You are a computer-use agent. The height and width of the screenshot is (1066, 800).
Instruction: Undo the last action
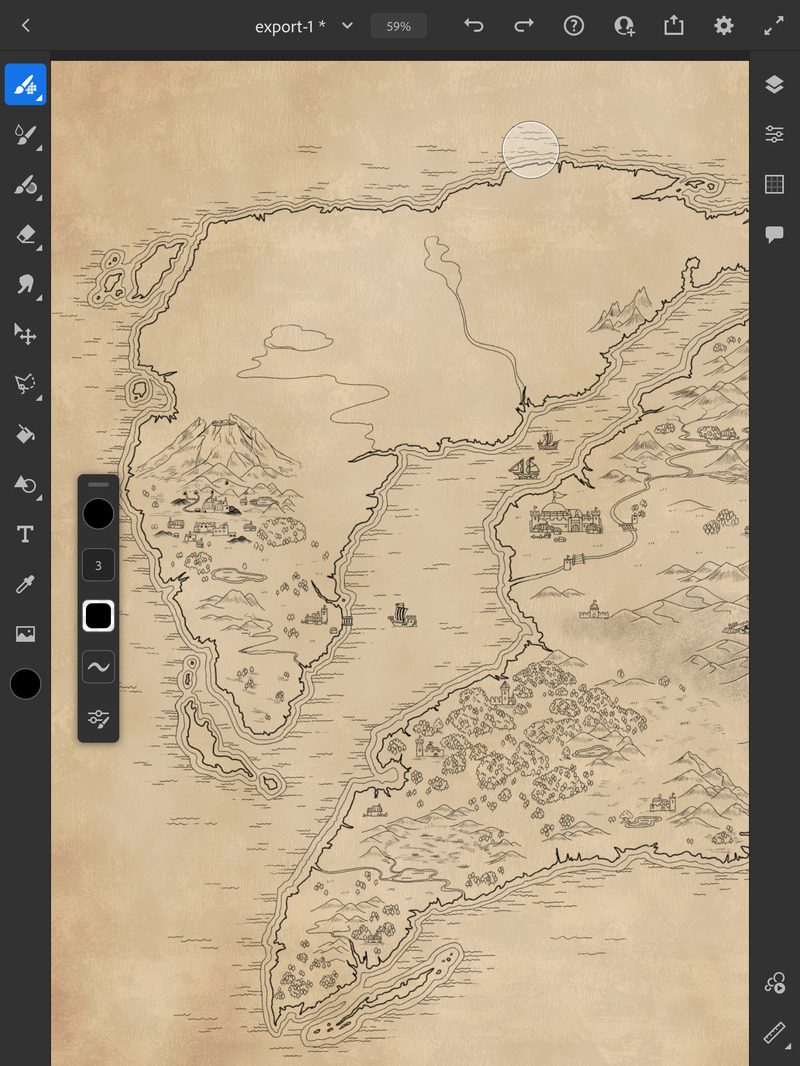click(x=474, y=26)
